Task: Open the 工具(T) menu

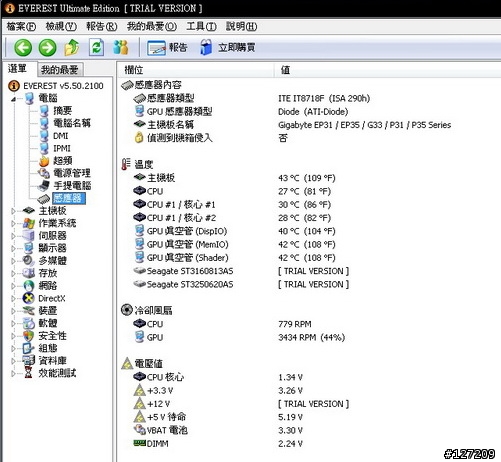Action: click(x=201, y=26)
